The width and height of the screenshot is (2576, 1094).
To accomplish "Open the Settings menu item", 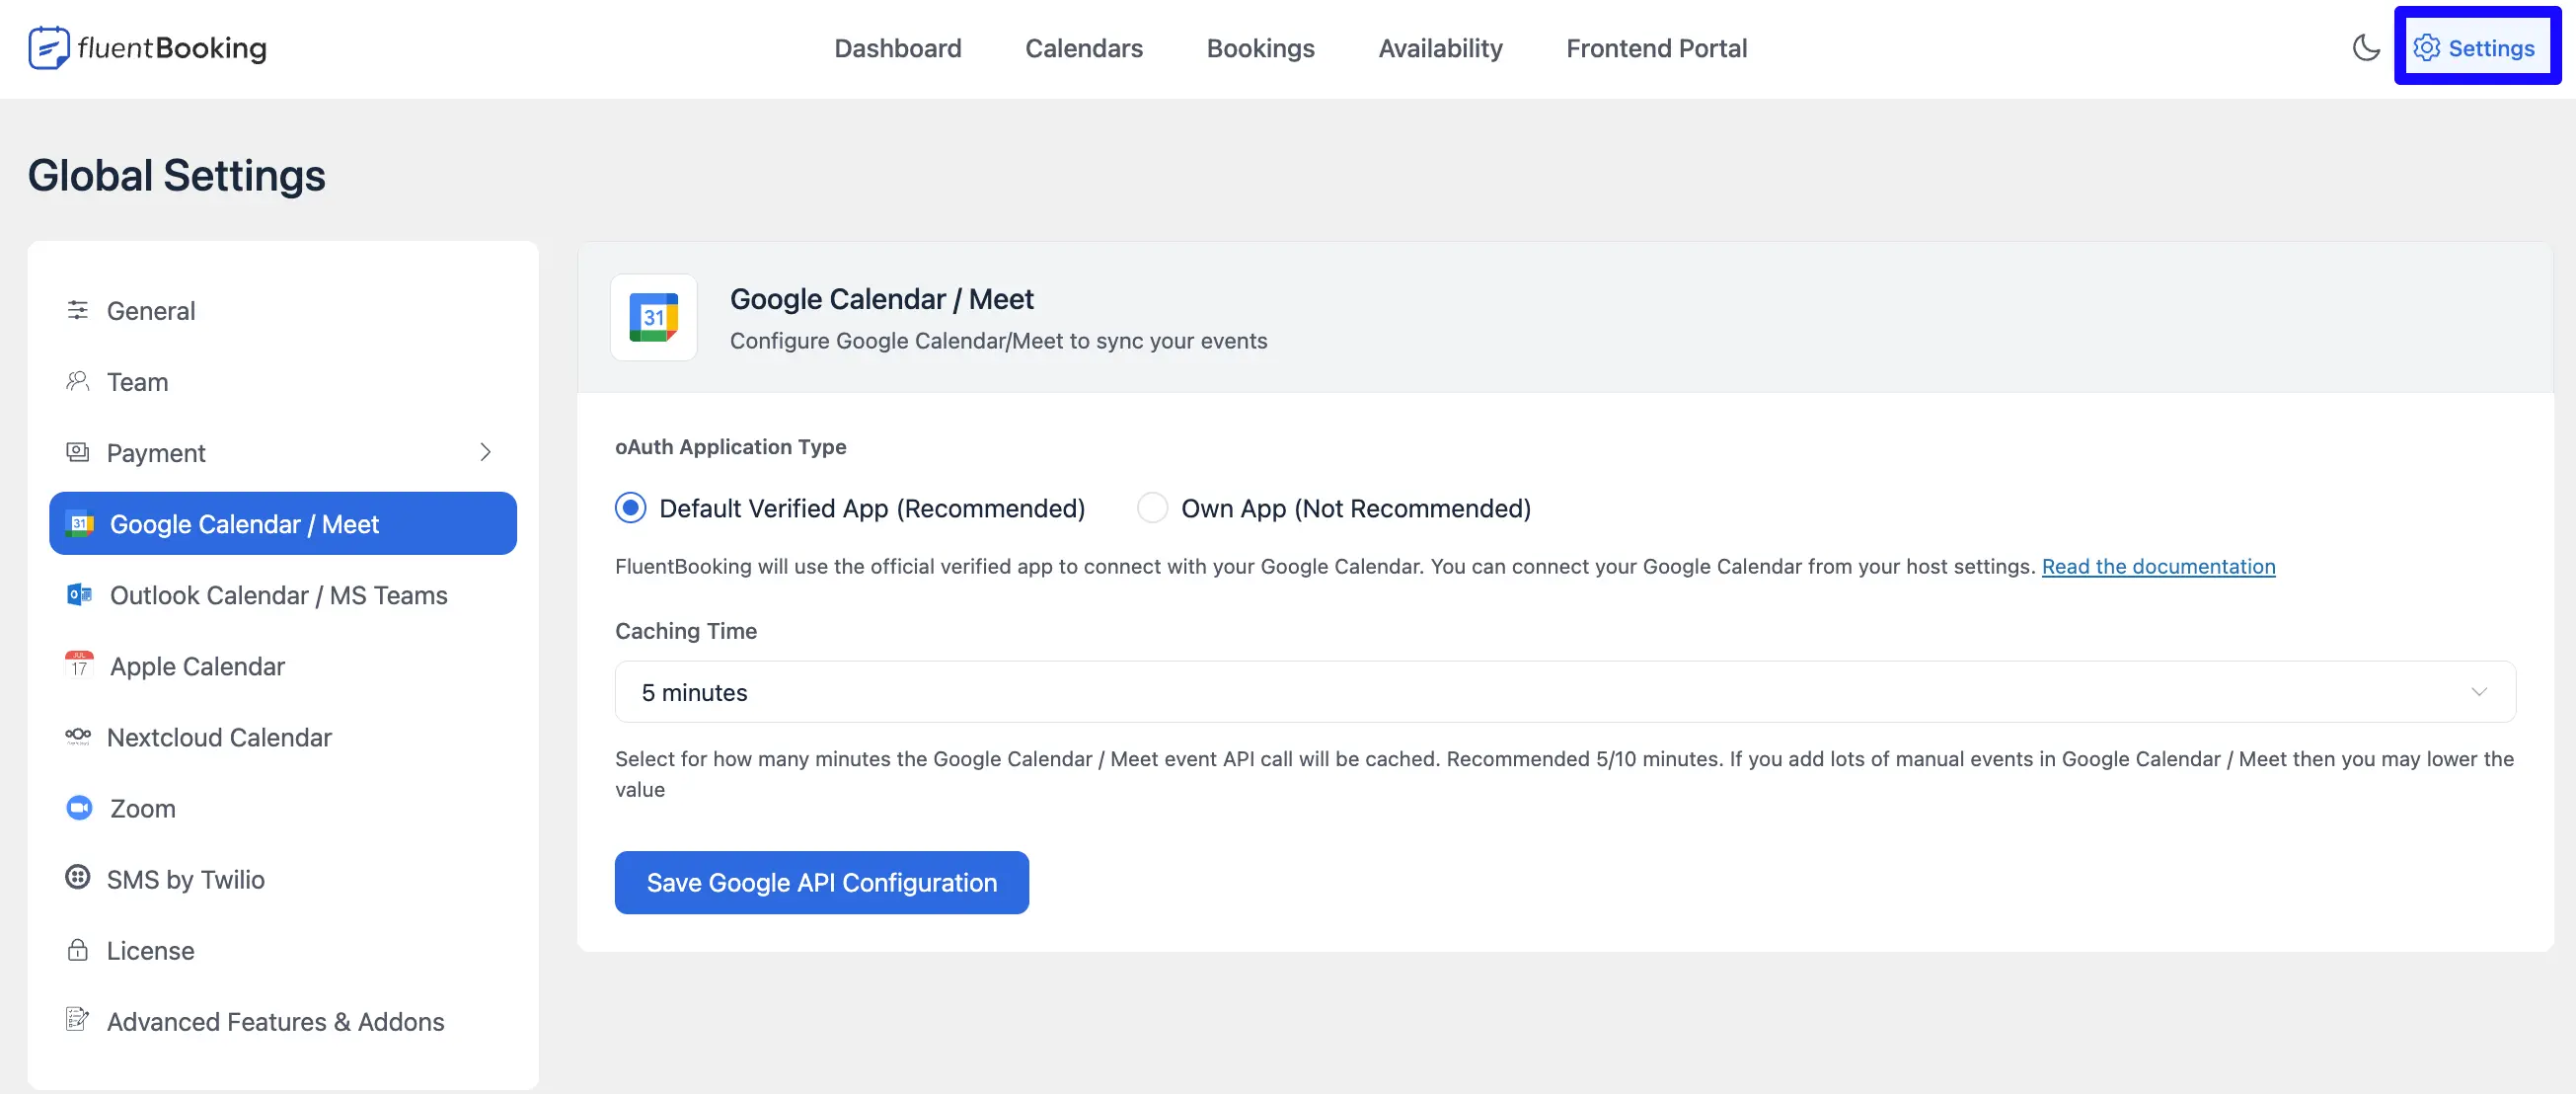I will tap(2476, 48).
